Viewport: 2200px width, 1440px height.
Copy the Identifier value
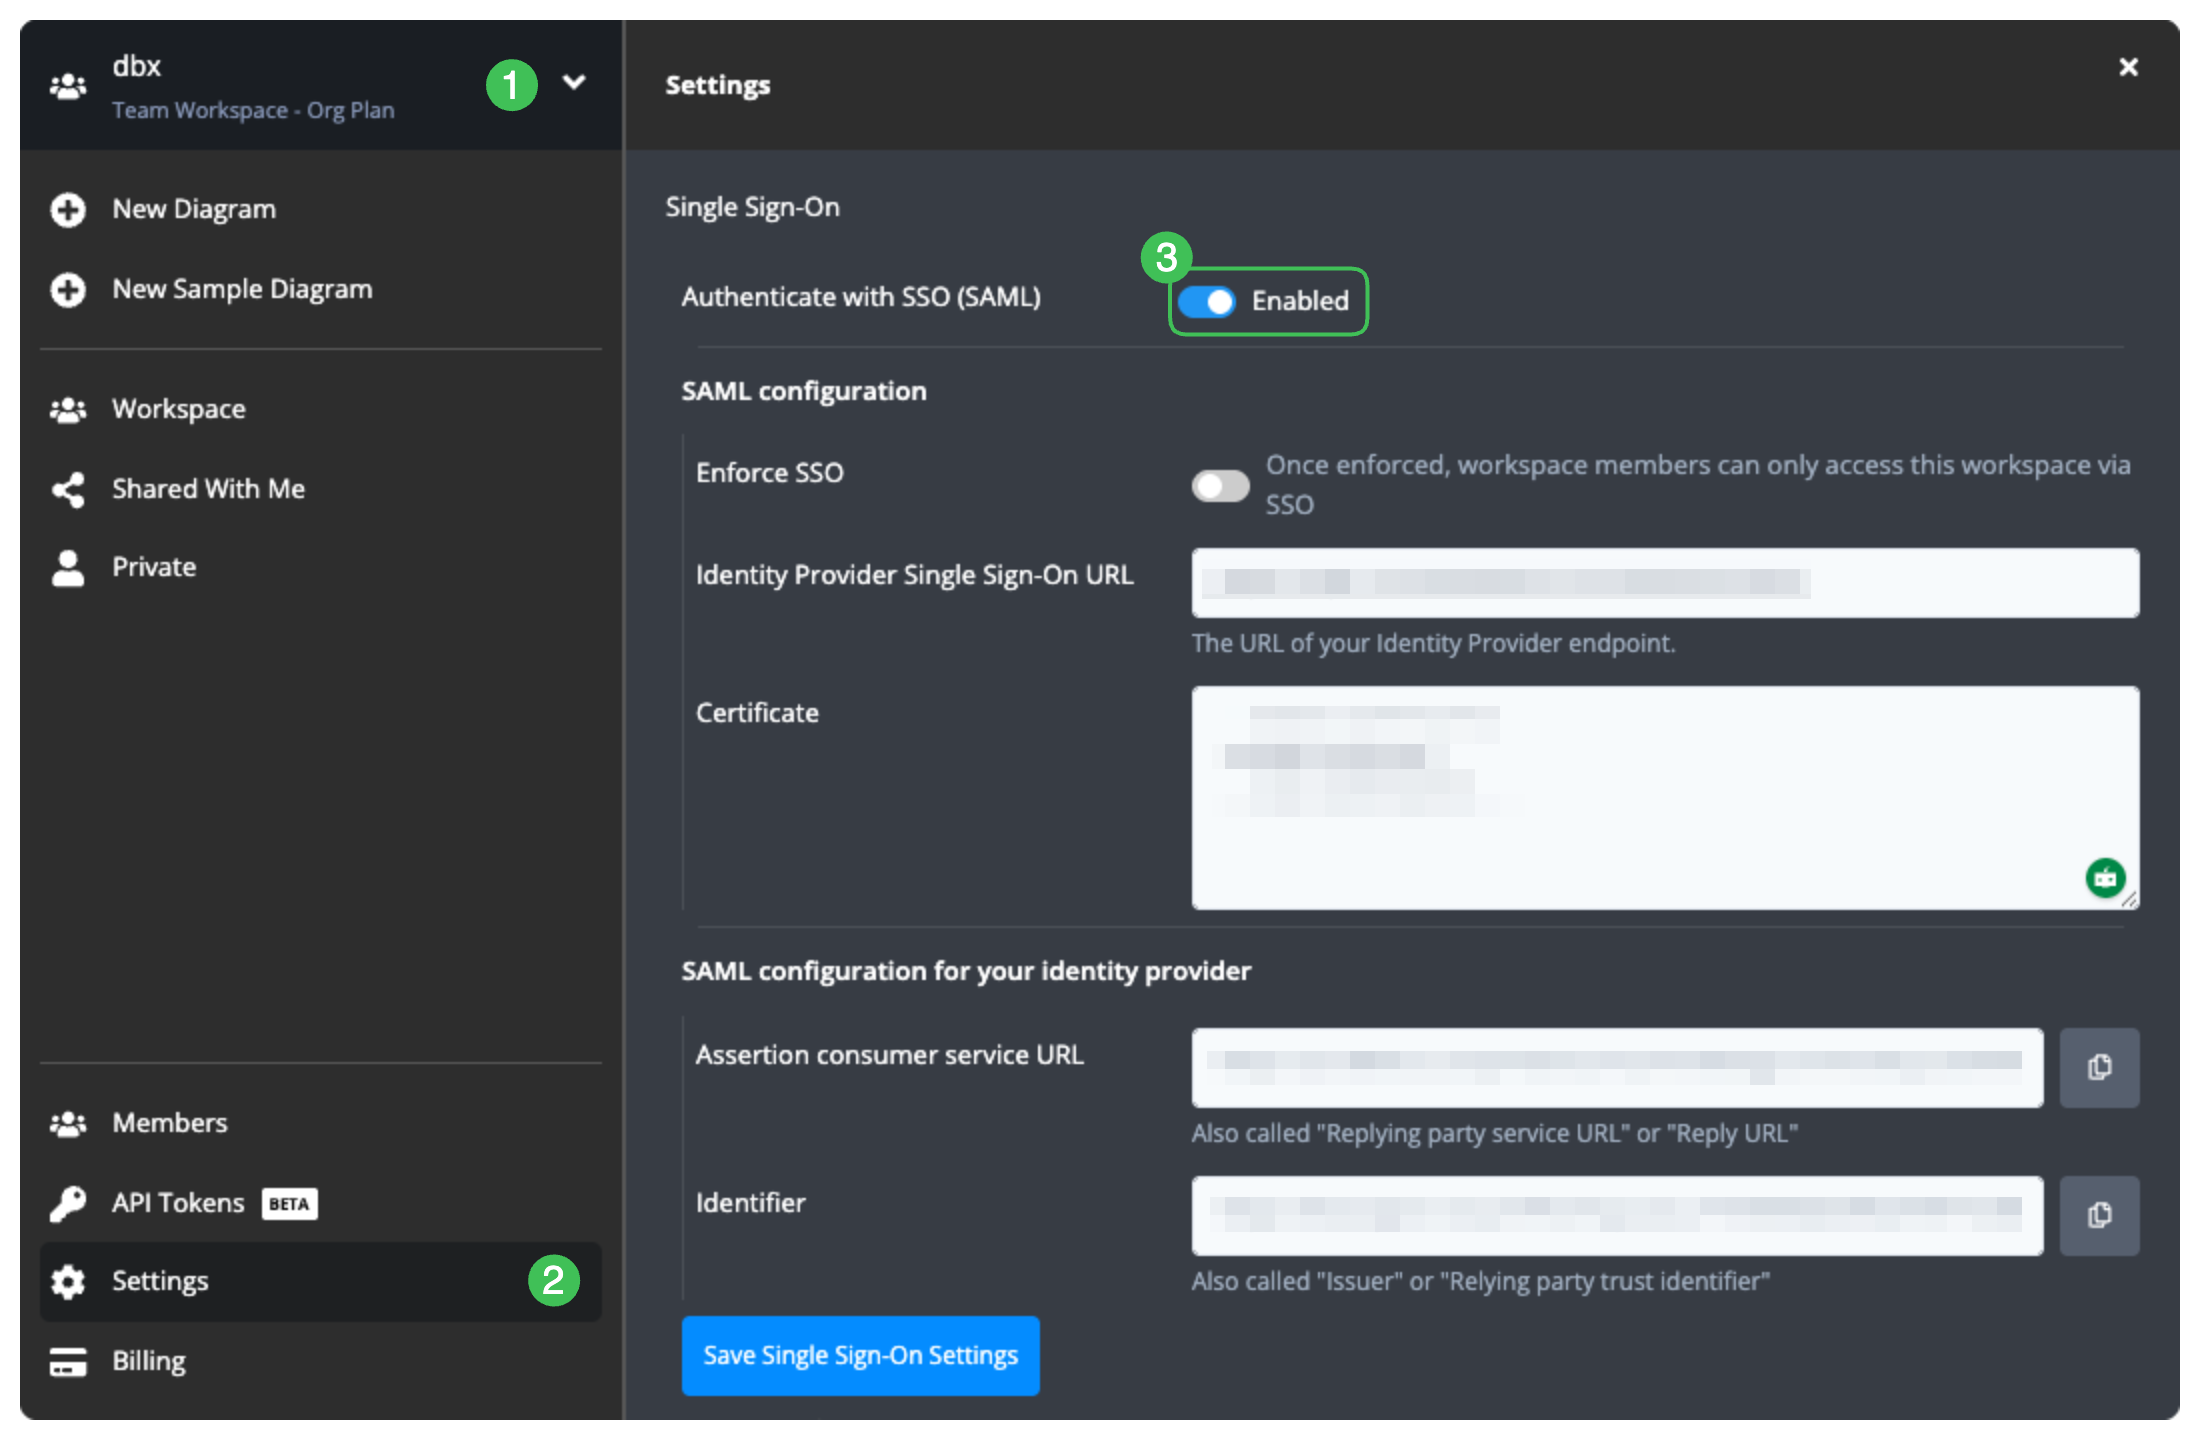pos(2099,1215)
